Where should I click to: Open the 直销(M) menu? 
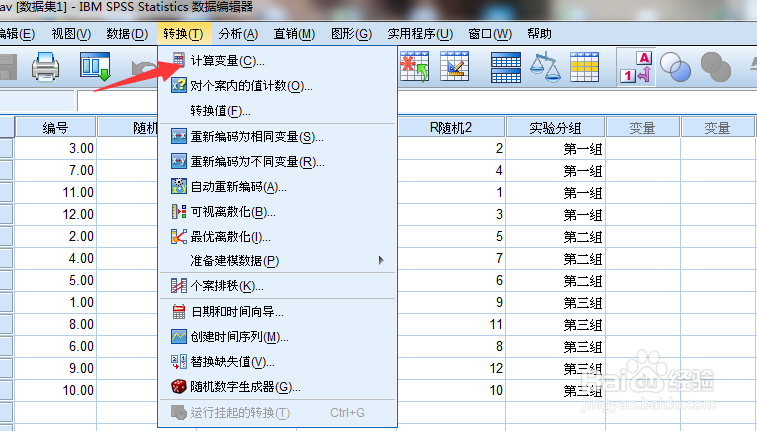pyautogui.click(x=294, y=34)
